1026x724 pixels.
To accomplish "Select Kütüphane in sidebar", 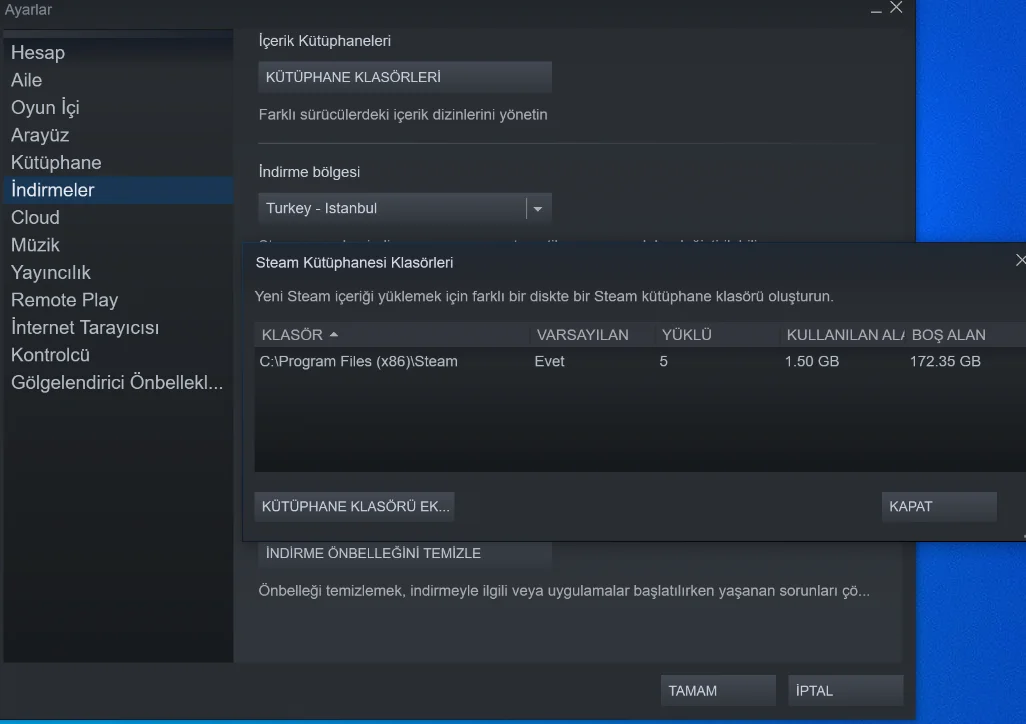I will (x=118, y=162).
